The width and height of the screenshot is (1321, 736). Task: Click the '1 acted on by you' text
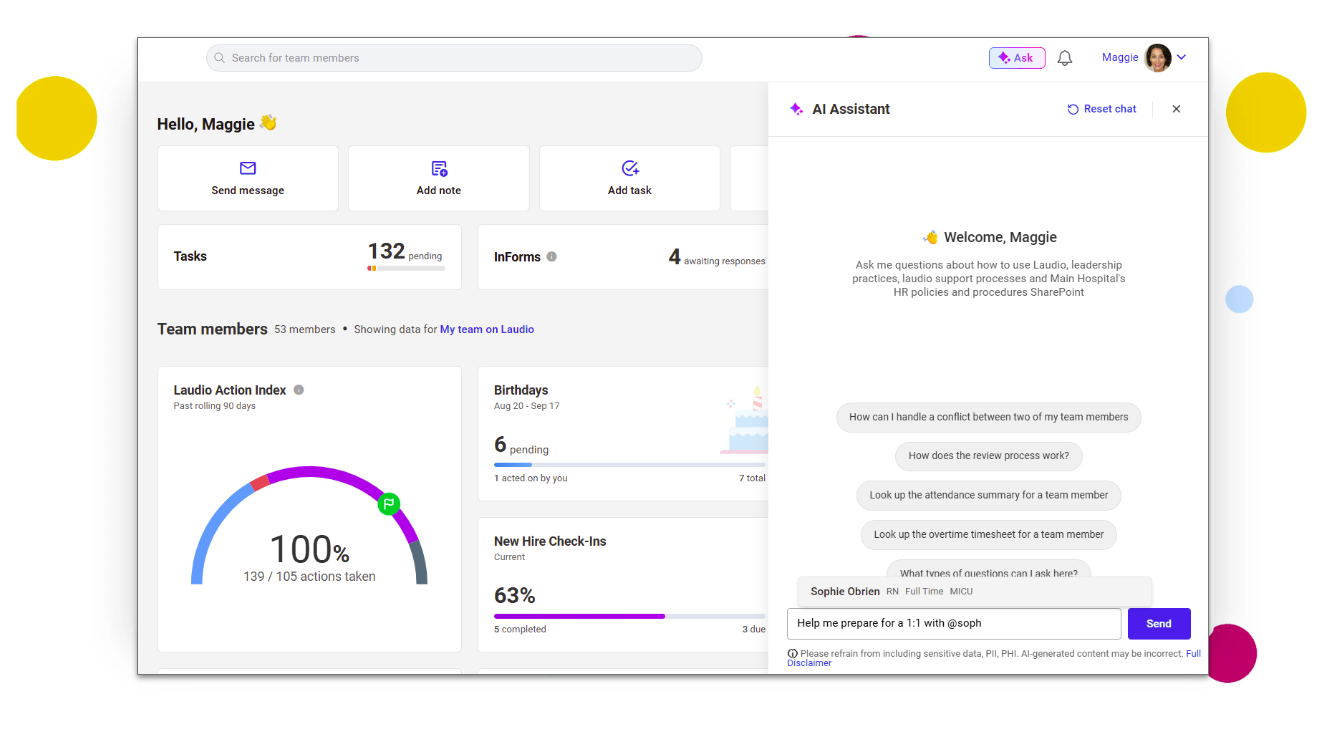click(530, 478)
